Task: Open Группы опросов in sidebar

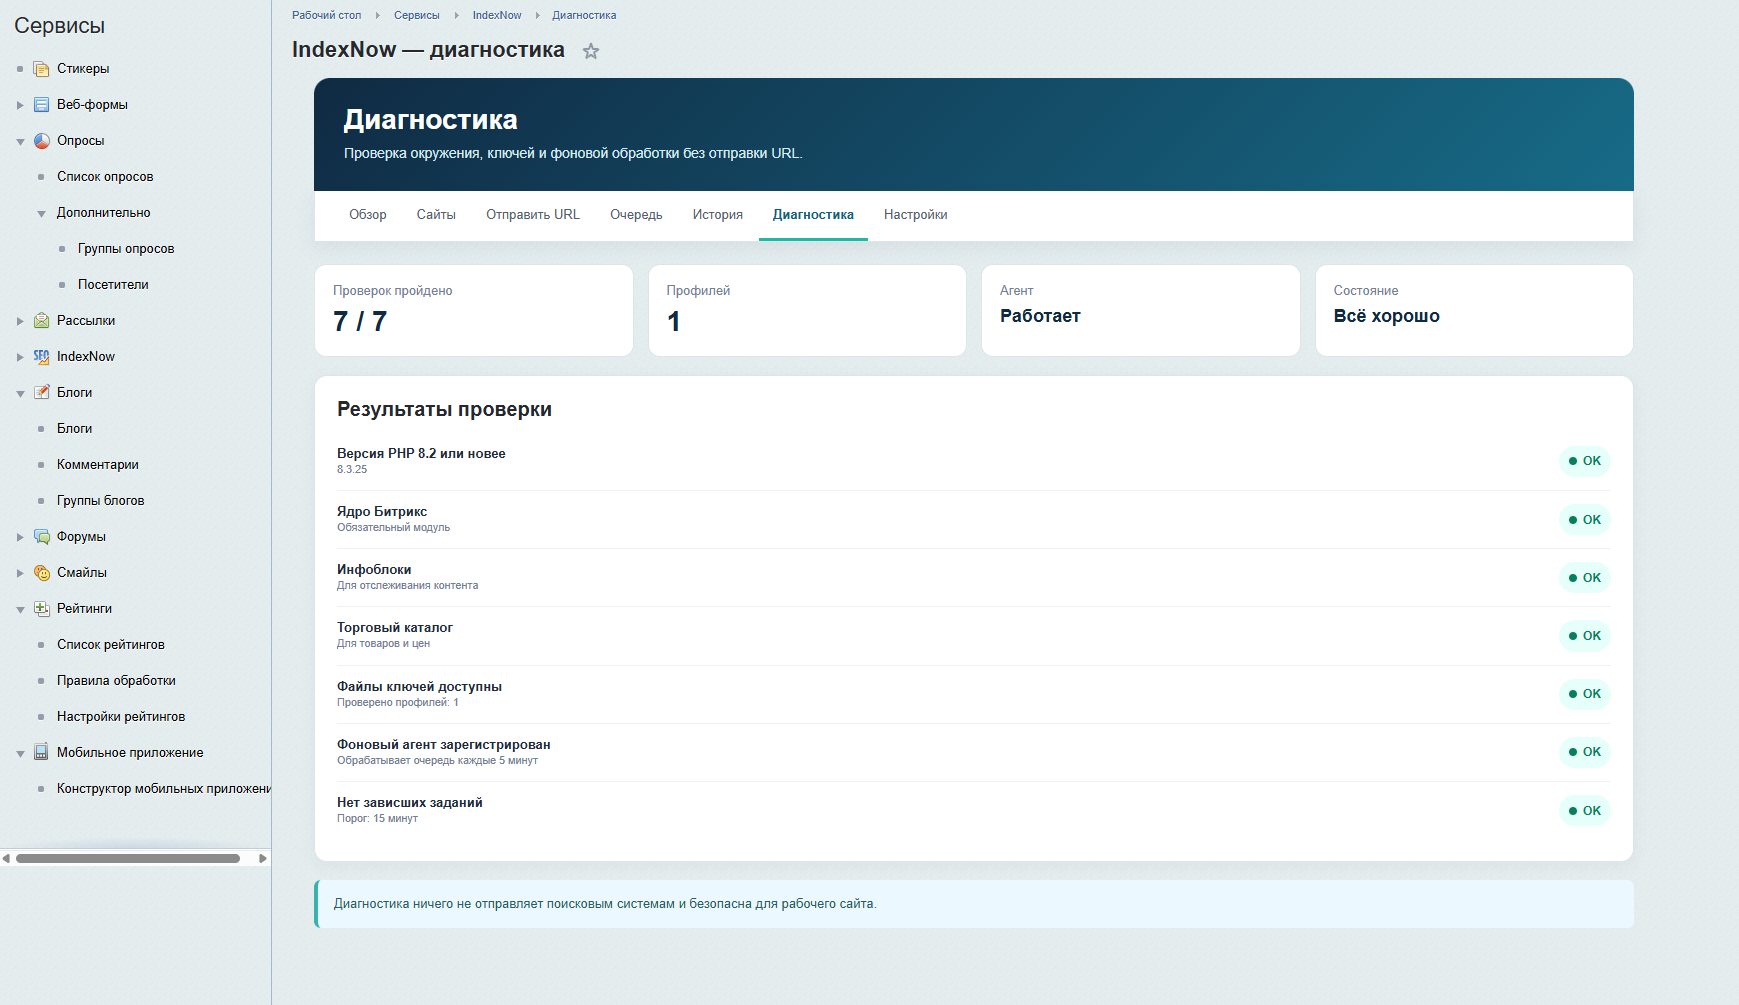Action: click(x=126, y=249)
